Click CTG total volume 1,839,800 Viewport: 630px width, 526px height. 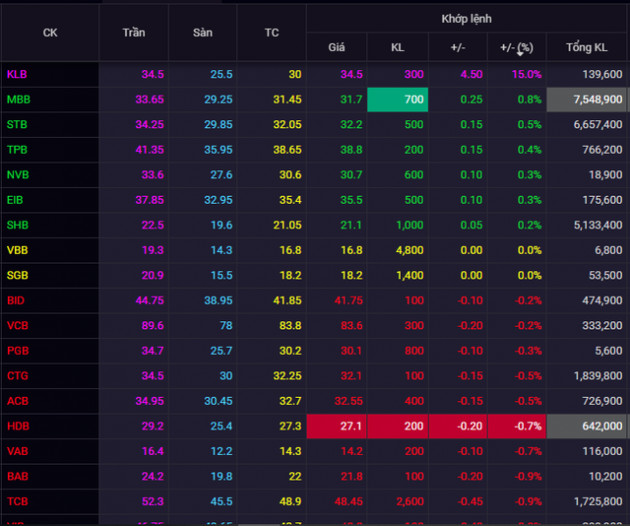598,376
